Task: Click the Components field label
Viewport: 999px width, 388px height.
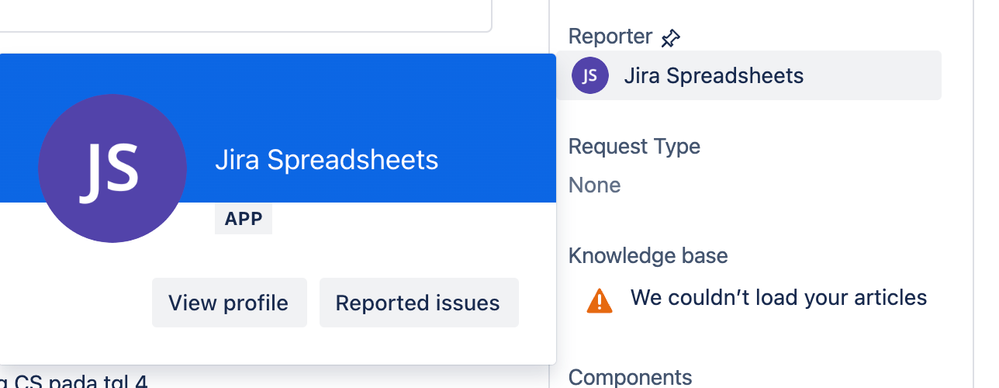Action: (630, 377)
